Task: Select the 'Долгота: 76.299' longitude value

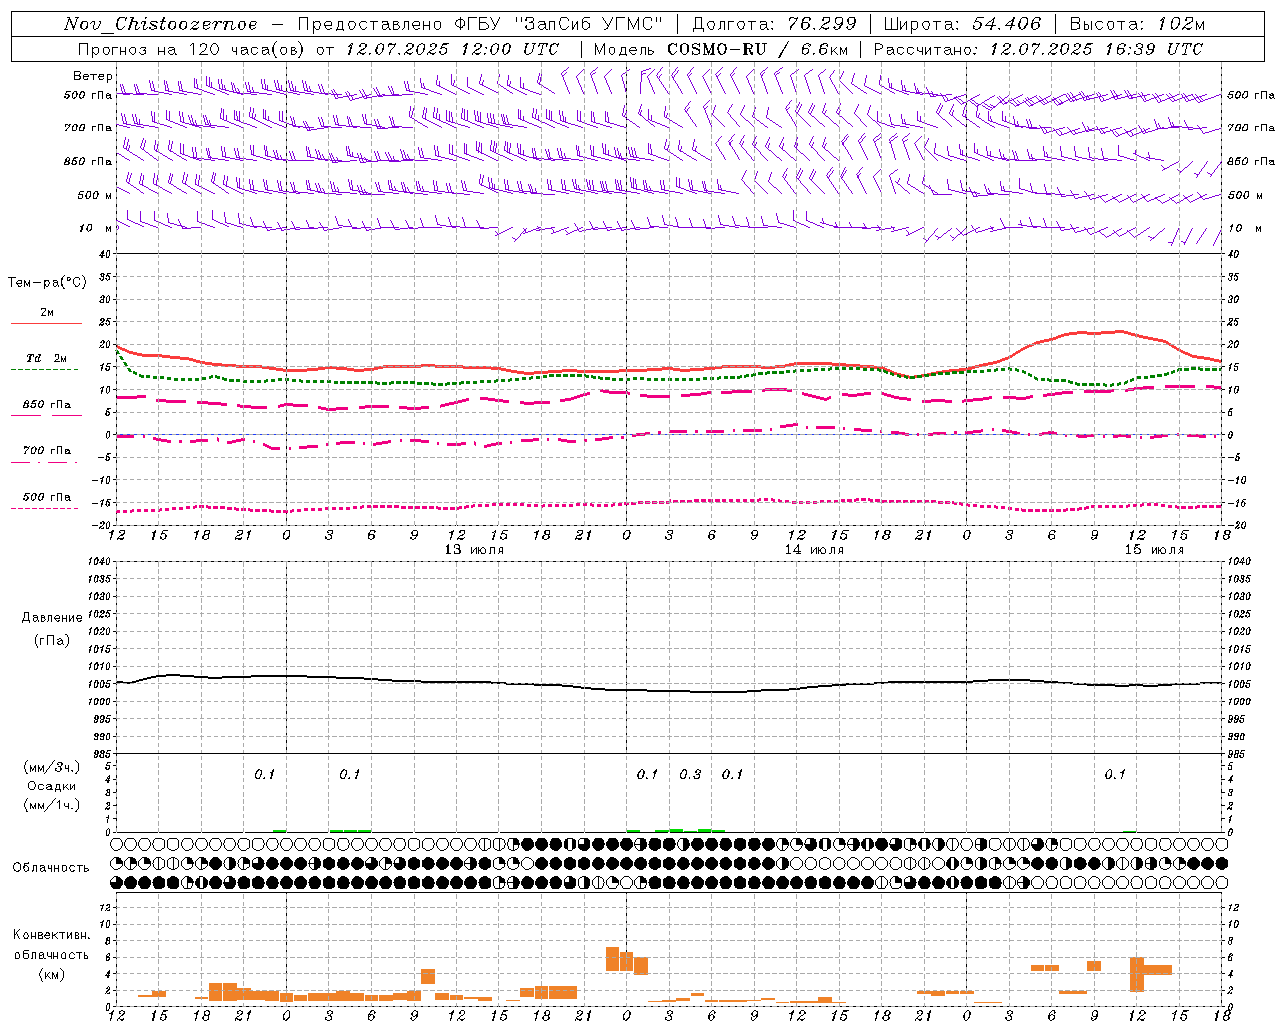Action: click(774, 24)
